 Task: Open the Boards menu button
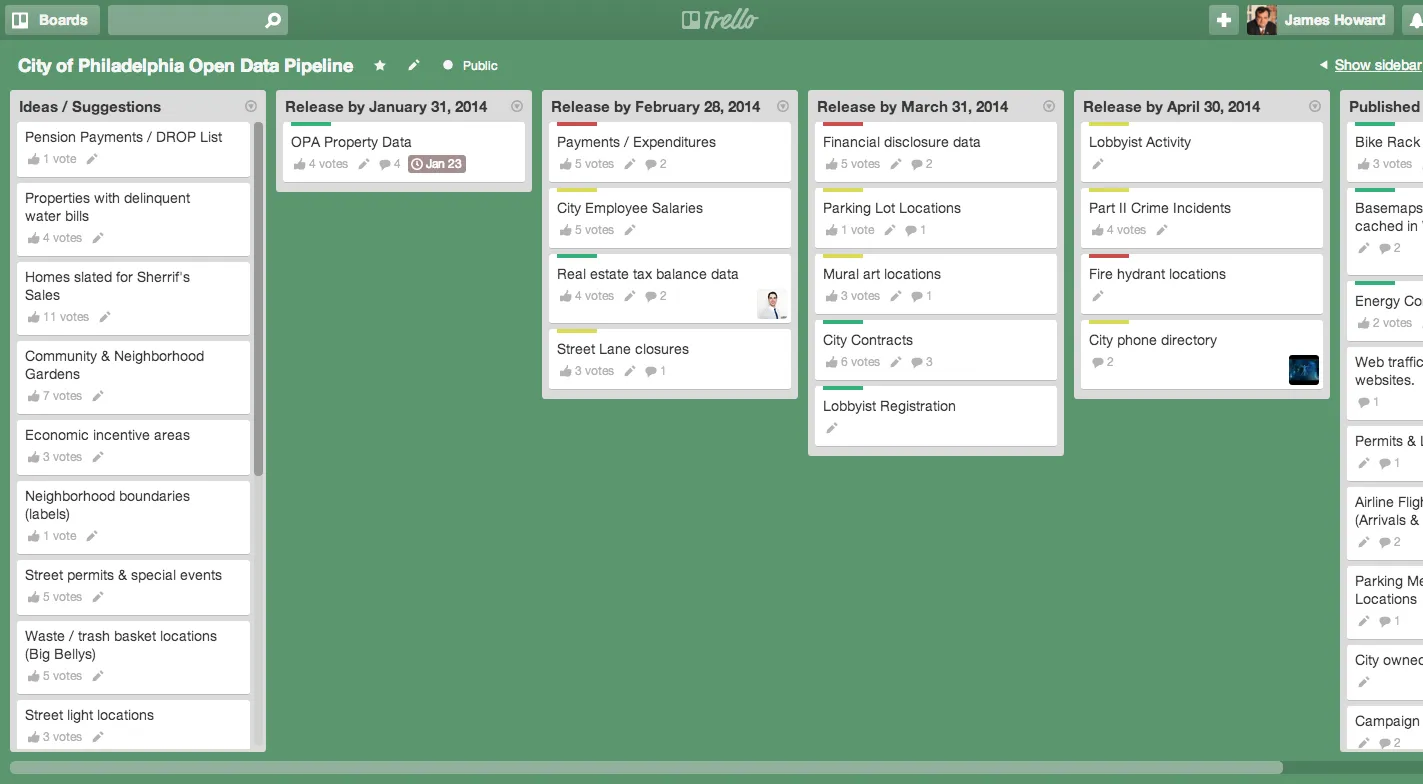tap(51, 20)
